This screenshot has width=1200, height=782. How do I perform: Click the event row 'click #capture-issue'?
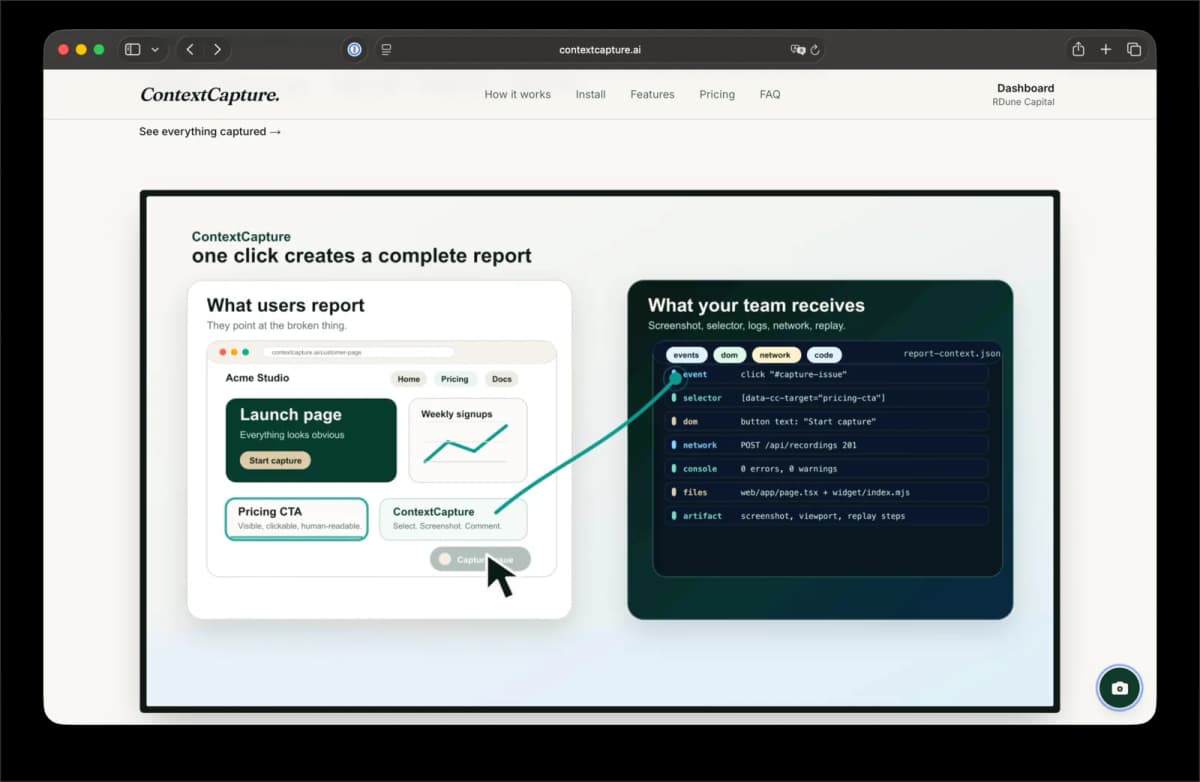pos(826,374)
